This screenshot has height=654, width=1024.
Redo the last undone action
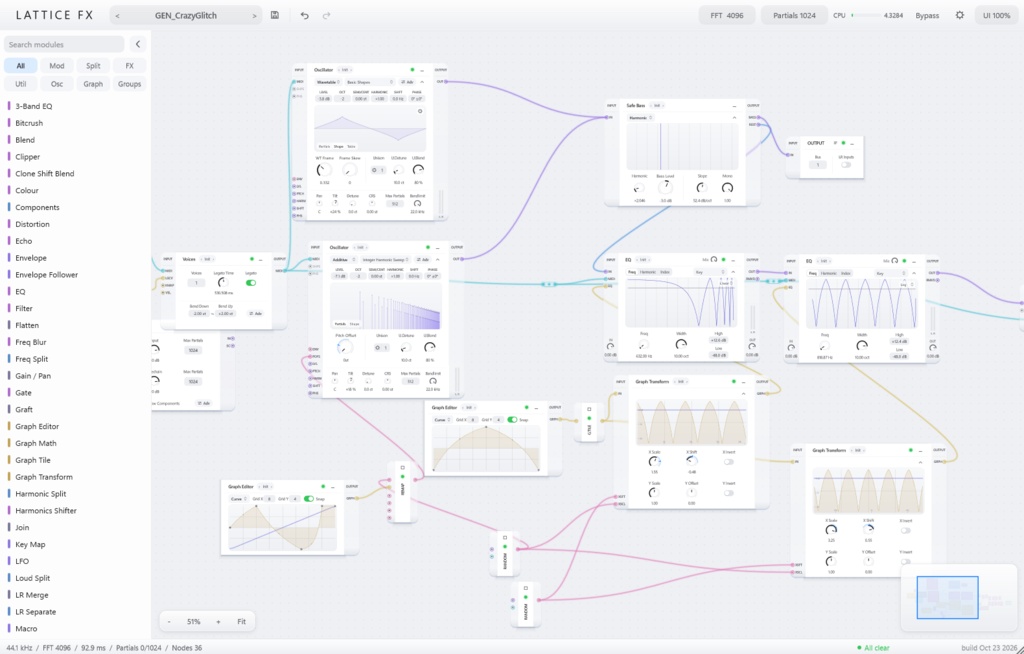click(327, 15)
